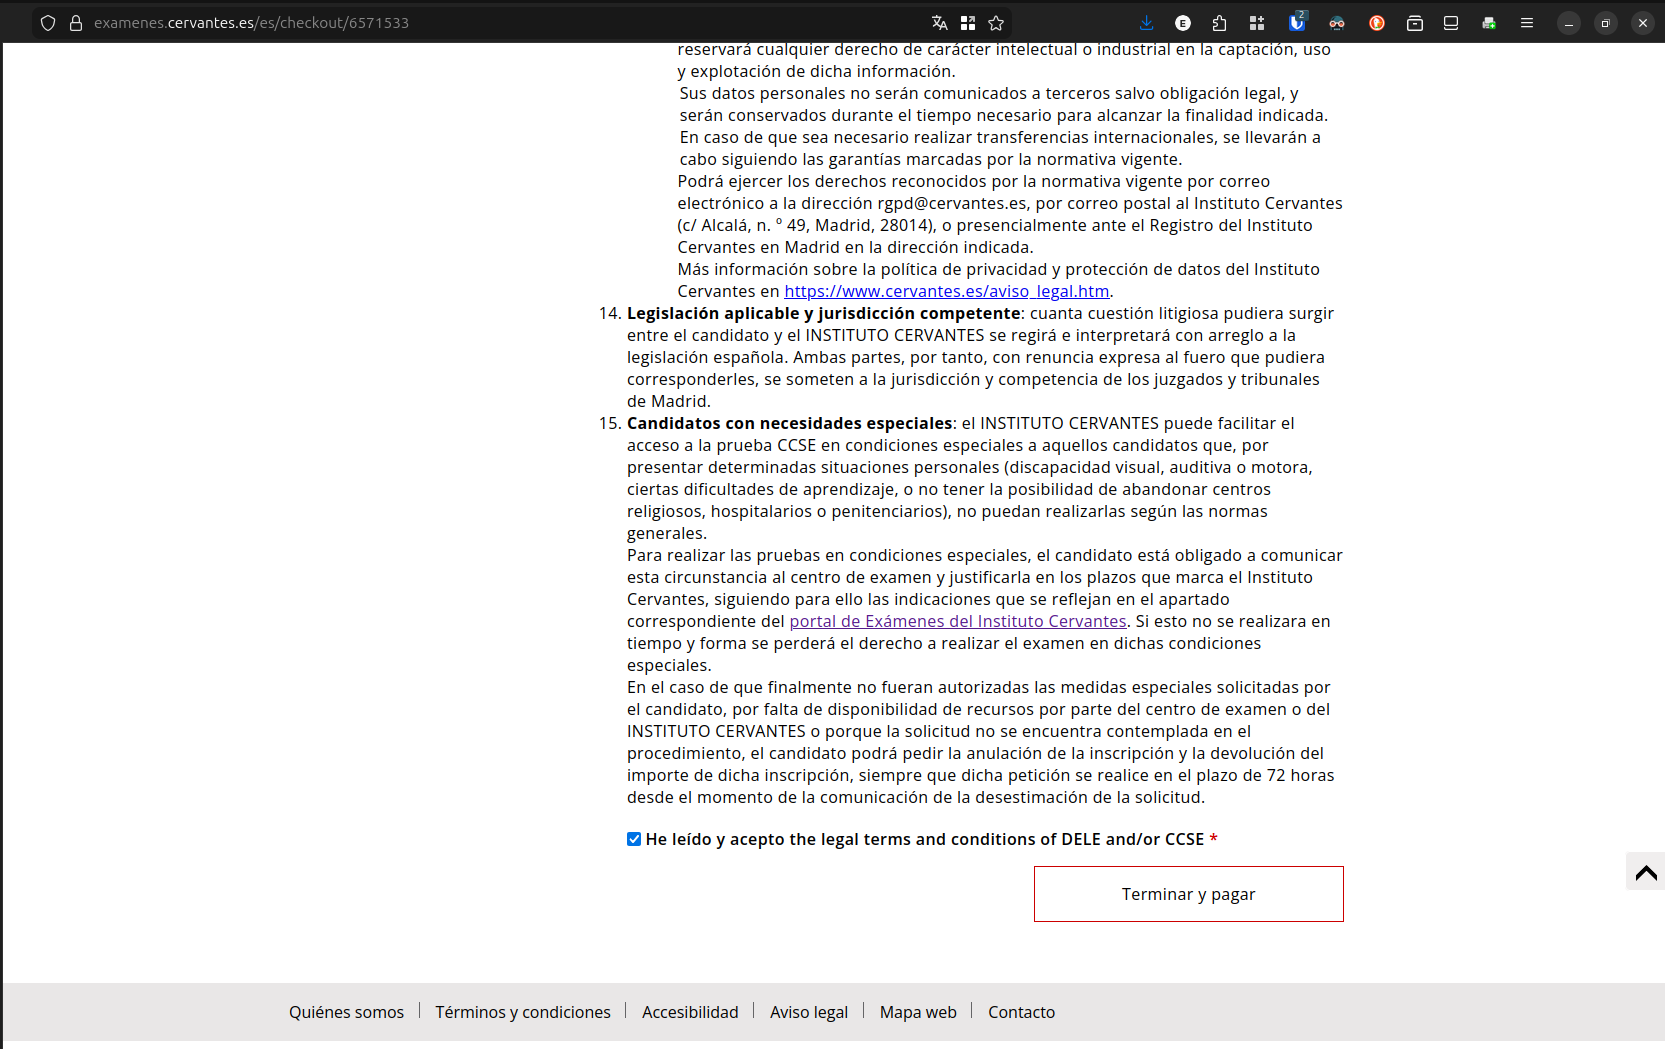Click the tracking protection shield icon
Screen dimensions: 1665x1049
pyautogui.click(x=48, y=23)
